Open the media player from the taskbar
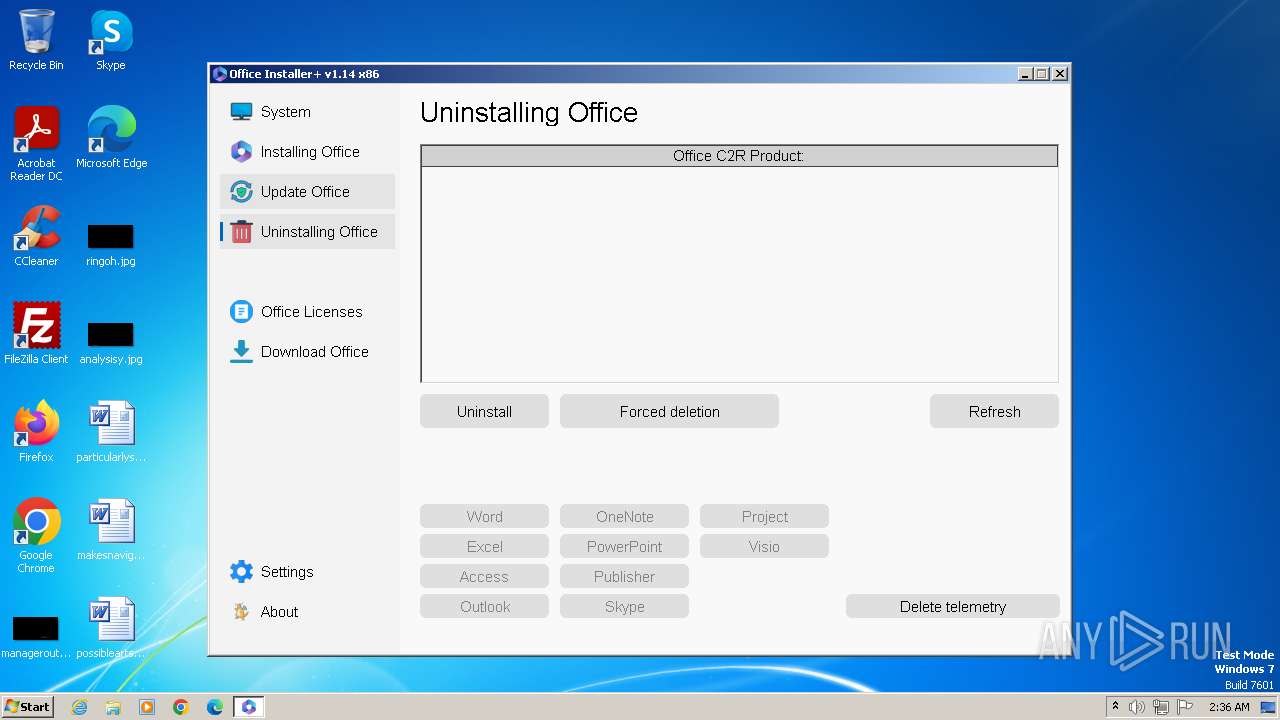 147,707
